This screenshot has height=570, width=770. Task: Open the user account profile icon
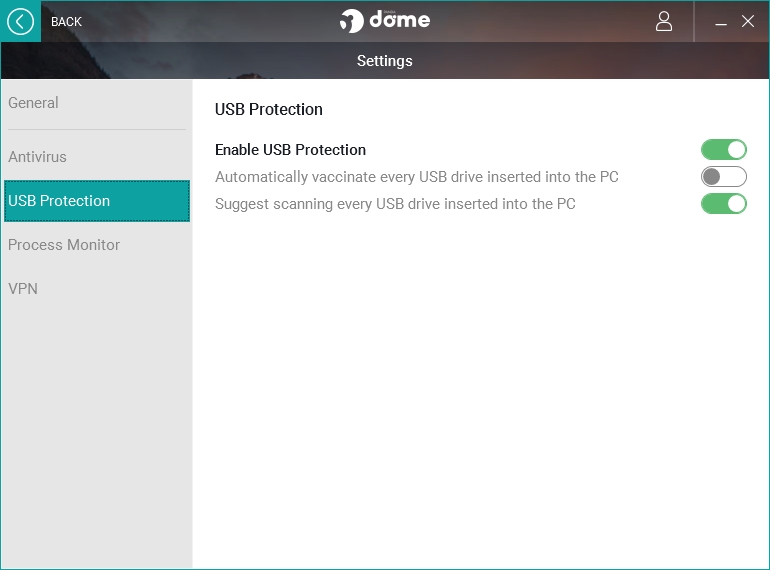(x=664, y=21)
